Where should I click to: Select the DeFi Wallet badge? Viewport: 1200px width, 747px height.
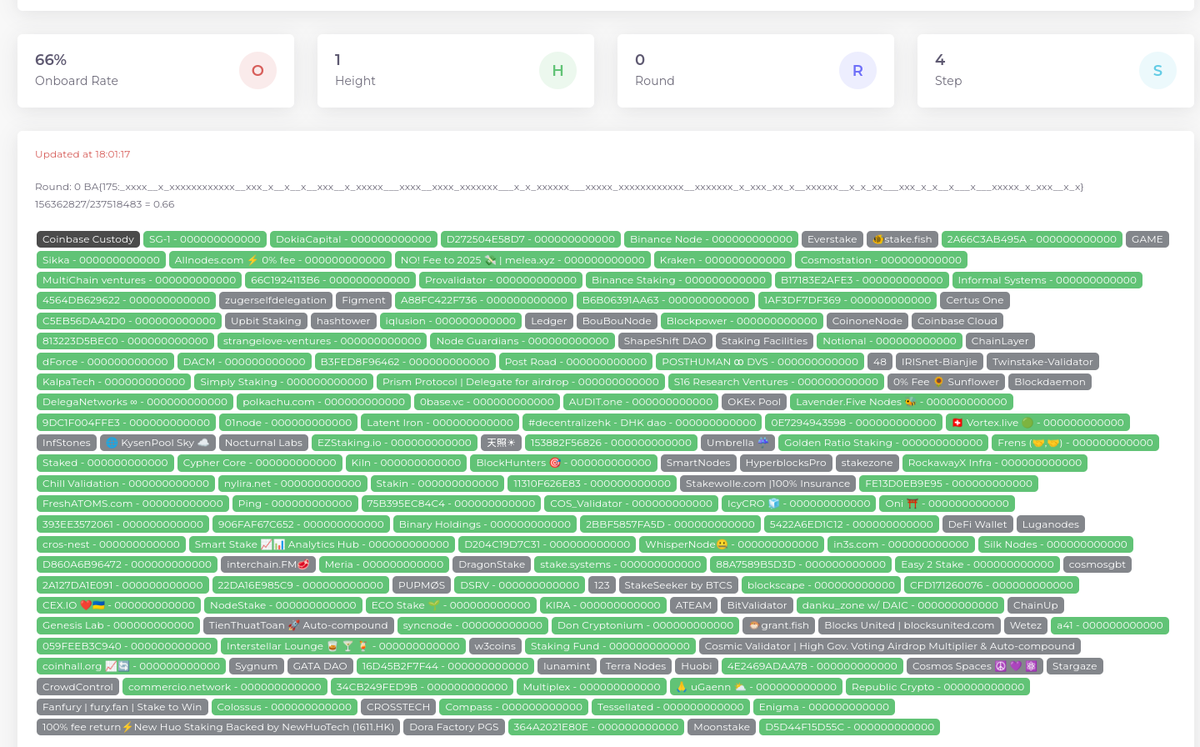977,524
